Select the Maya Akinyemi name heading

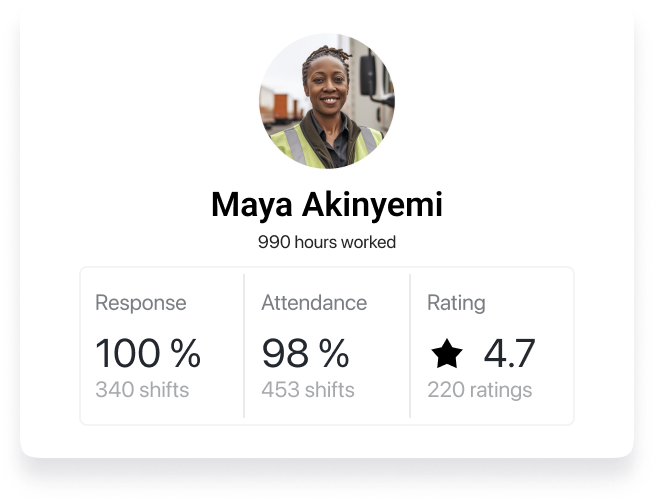[x=327, y=204]
